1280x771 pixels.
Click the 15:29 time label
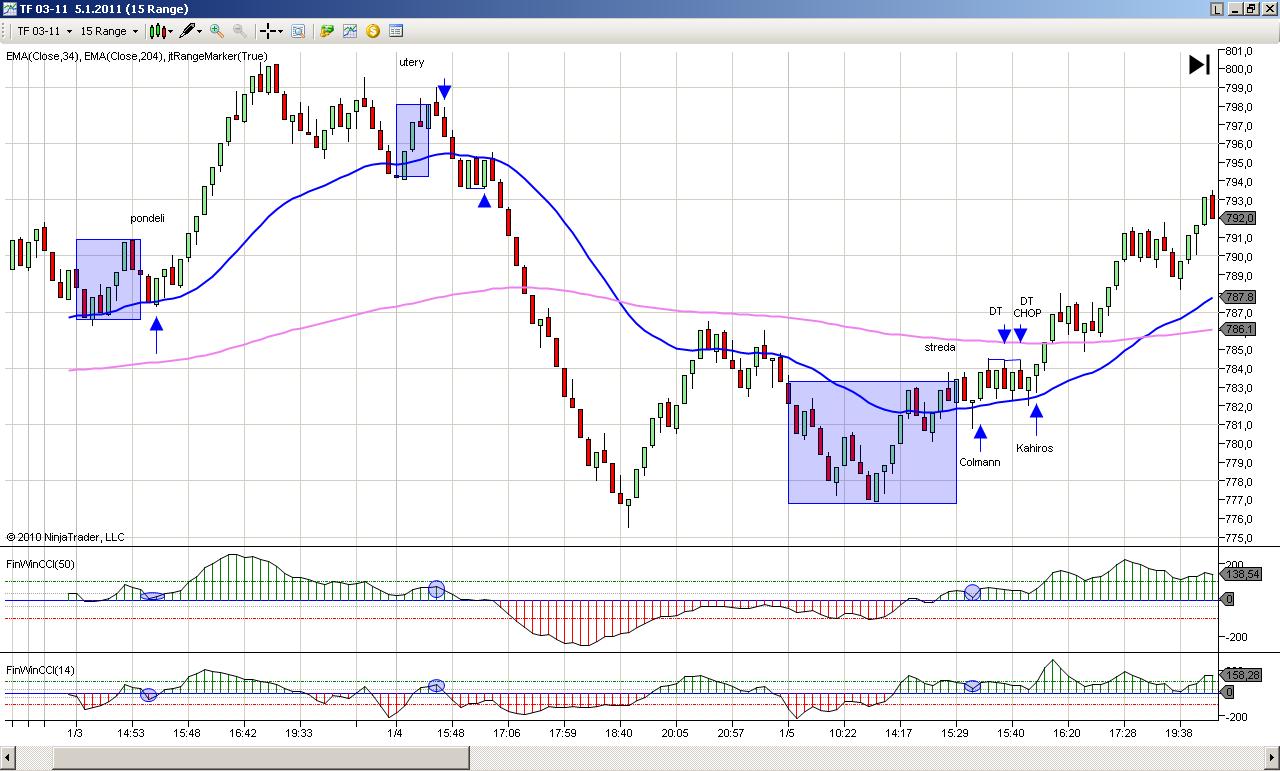pyautogui.click(x=955, y=733)
